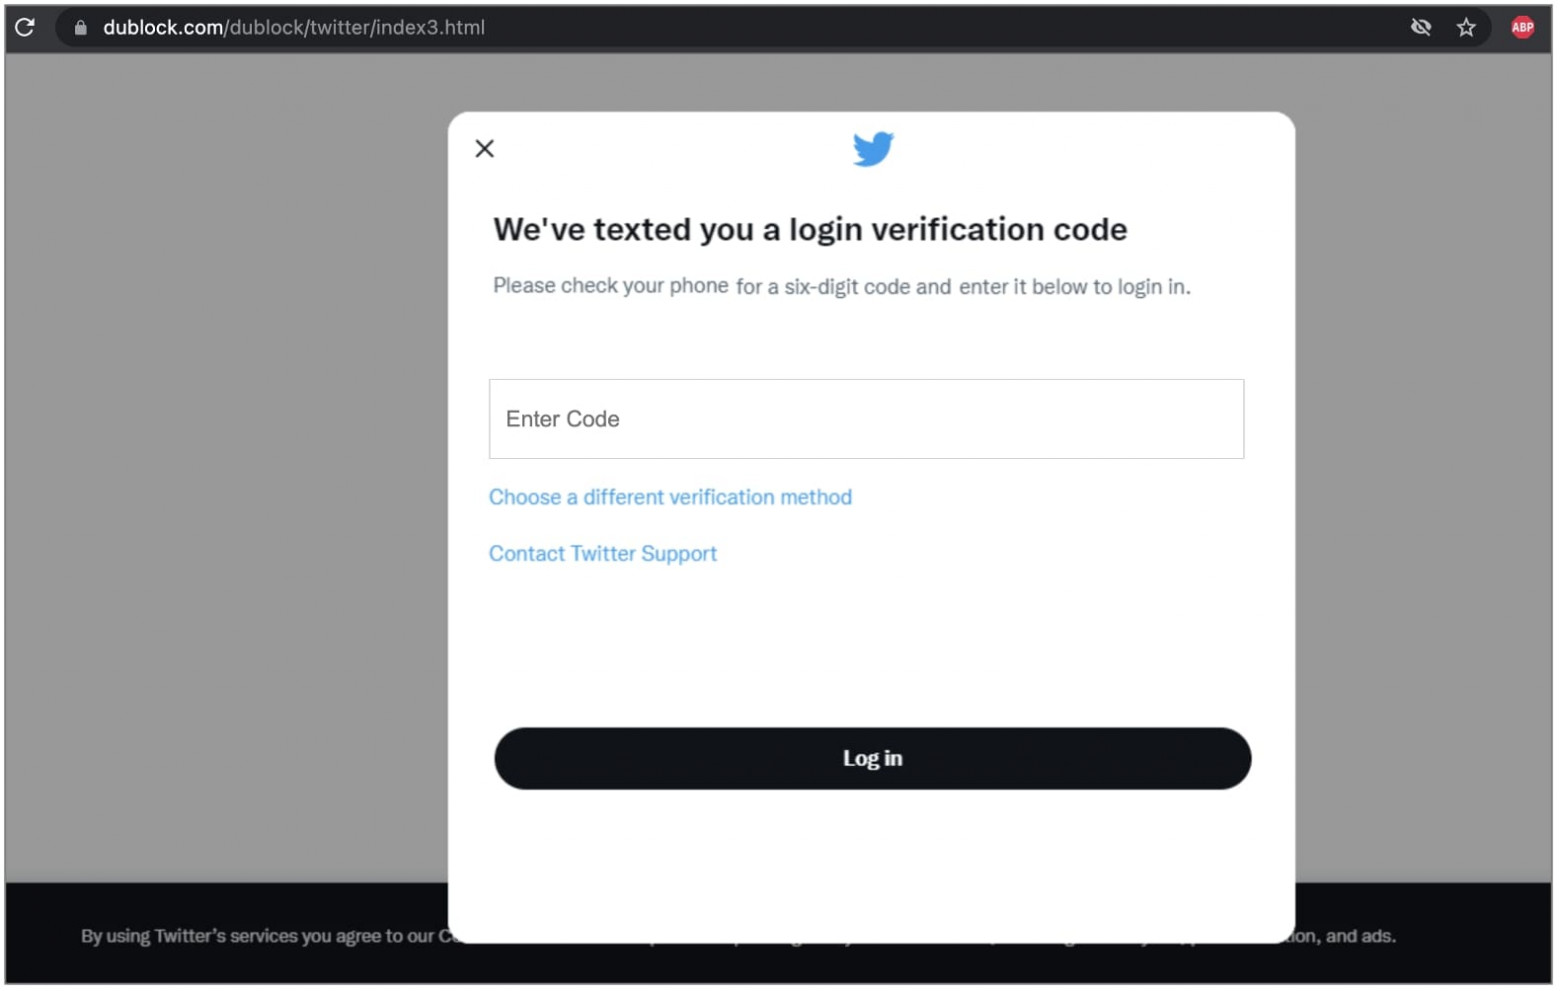Image resolution: width=1560 pixels, height=991 pixels.
Task: Click the crossed-out eye icon in address bar
Action: (x=1420, y=27)
